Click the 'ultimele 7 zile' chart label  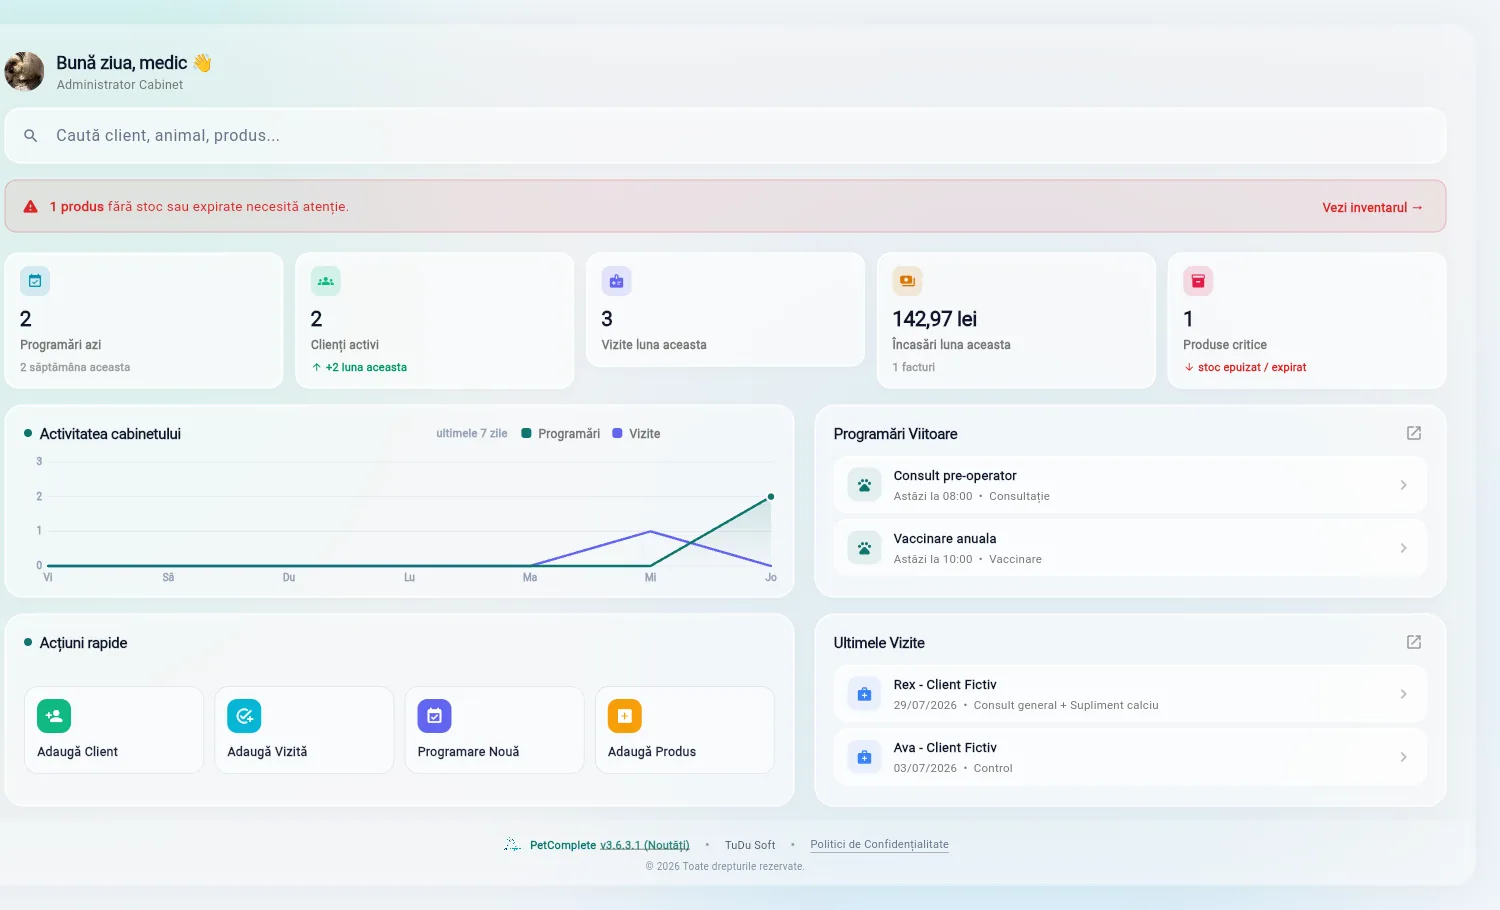point(472,434)
